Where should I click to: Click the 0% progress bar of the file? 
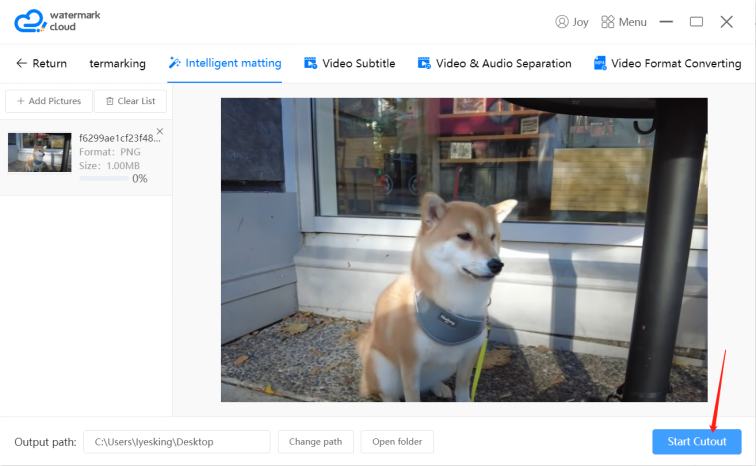104,178
